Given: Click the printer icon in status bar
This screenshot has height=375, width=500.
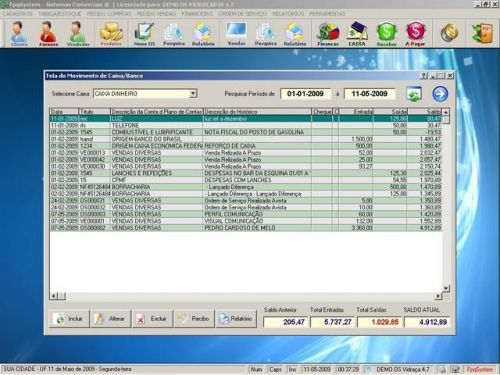Looking at the screenshot, I should click(442, 369).
